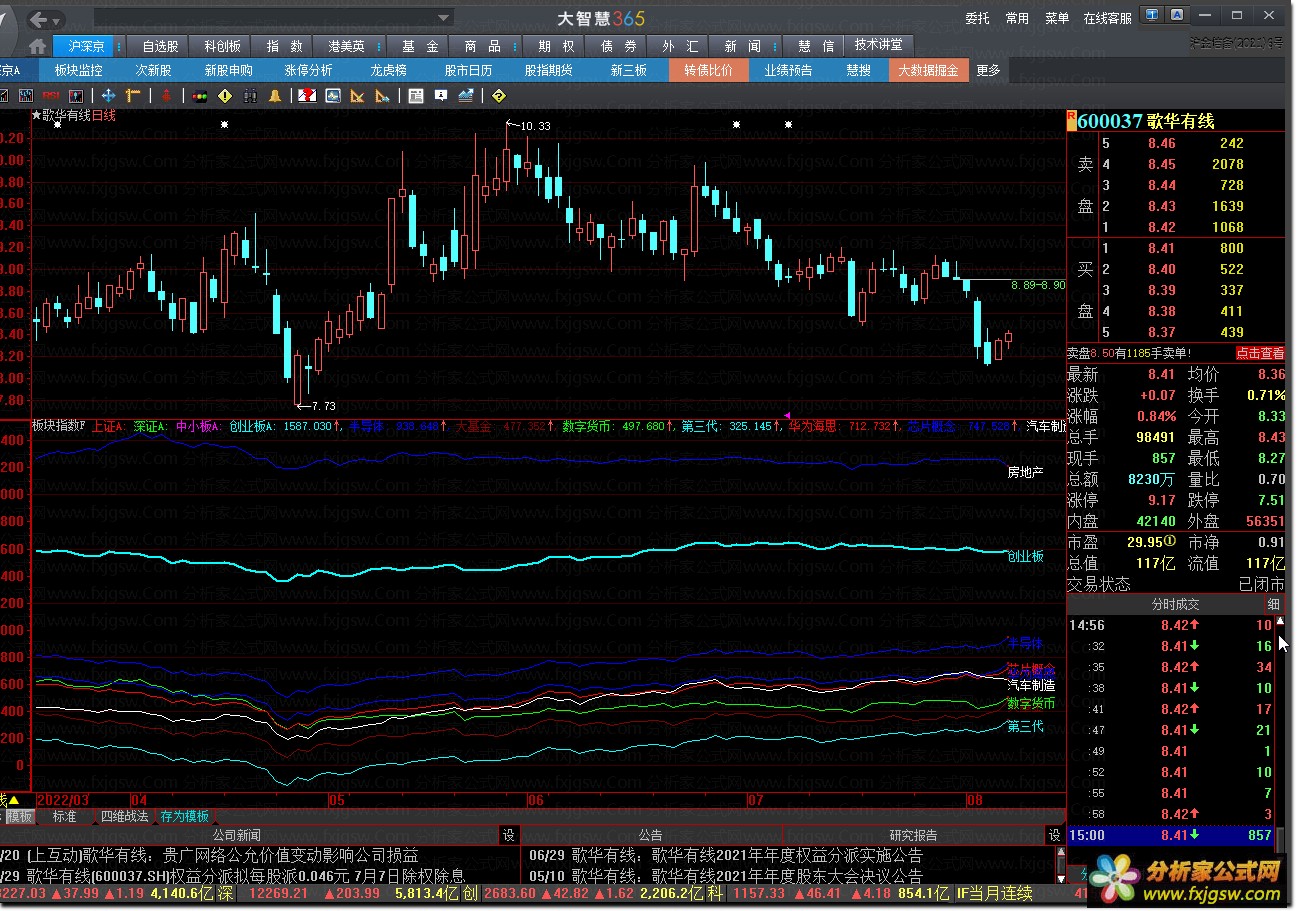Open the 自选股 tab
The height and width of the screenshot is (911, 1297).
[x=160, y=46]
